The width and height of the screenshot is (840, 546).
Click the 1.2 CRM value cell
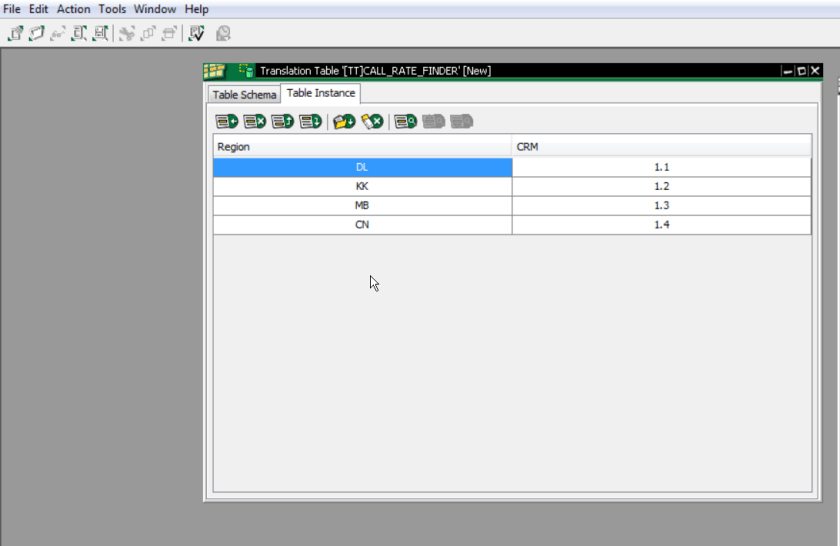pos(662,186)
